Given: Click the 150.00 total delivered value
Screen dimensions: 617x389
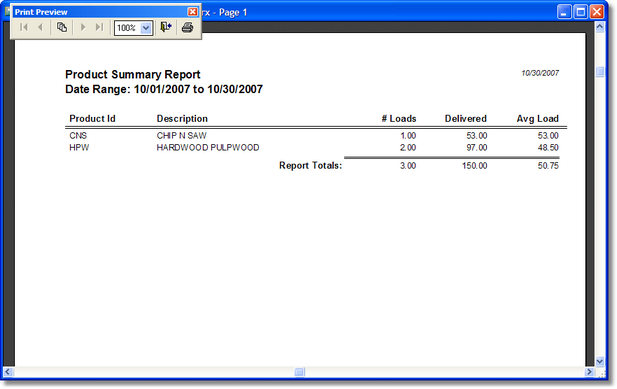Looking at the screenshot, I should coord(475,166).
